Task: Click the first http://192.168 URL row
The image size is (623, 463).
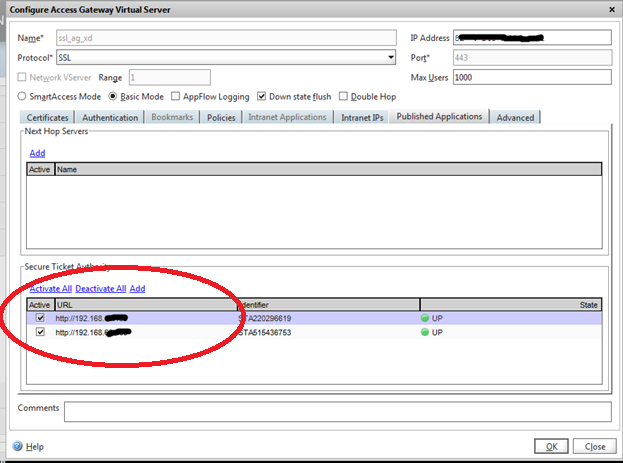Action: tap(92, 318)
